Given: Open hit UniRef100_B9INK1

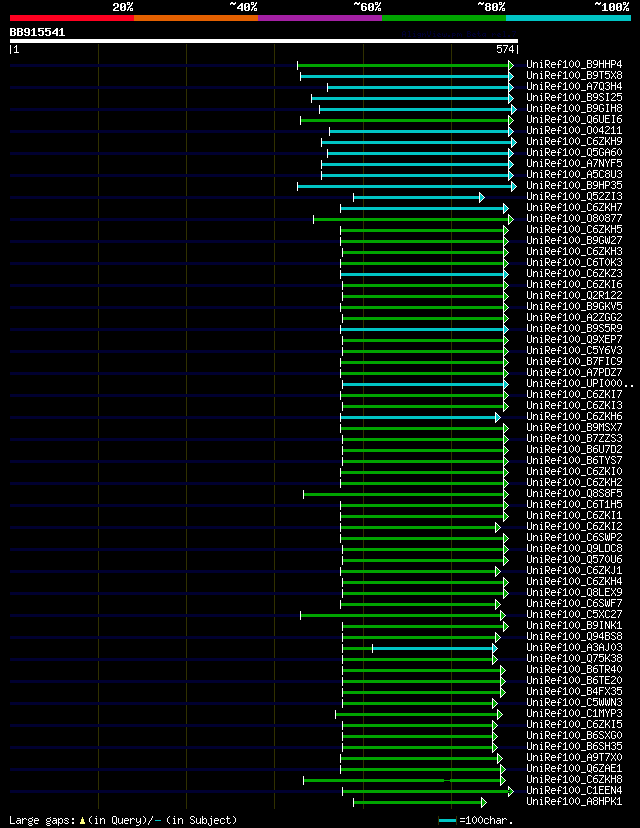Looking at the screenshot, I should [574, 625].
